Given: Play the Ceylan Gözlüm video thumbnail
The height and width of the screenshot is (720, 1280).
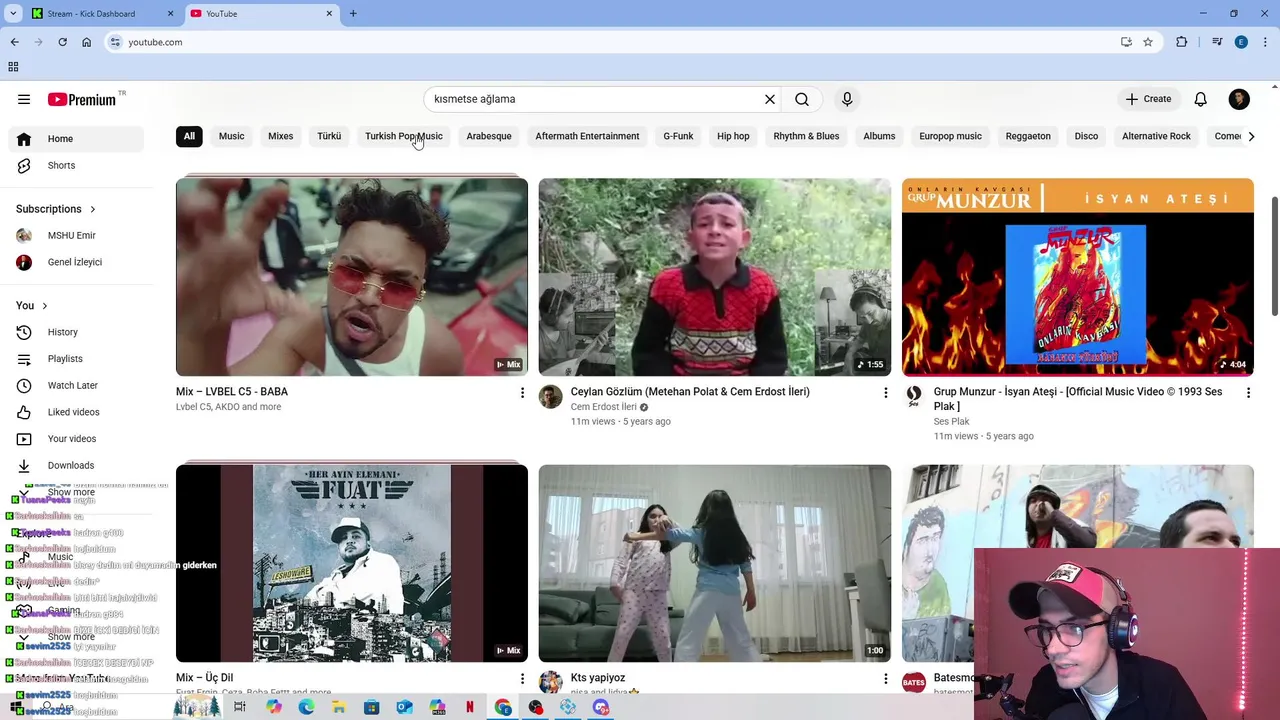Looking at the screenshot, I should (715, 277).
